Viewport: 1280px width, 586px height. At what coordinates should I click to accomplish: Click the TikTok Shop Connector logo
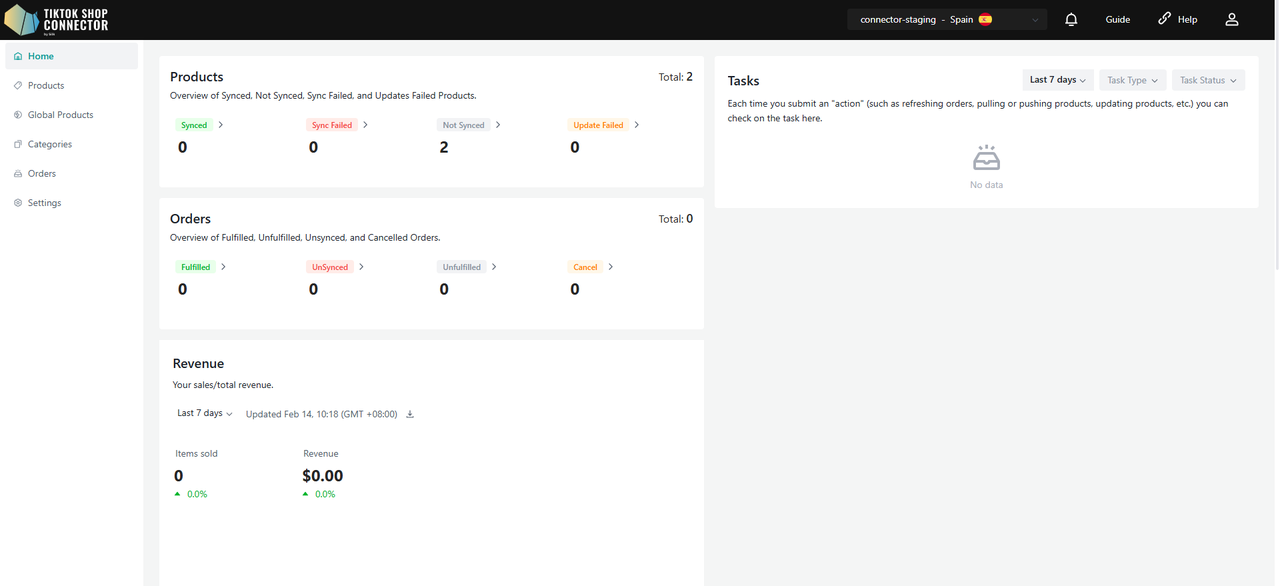pyautogui.click(x=57, y=20)
